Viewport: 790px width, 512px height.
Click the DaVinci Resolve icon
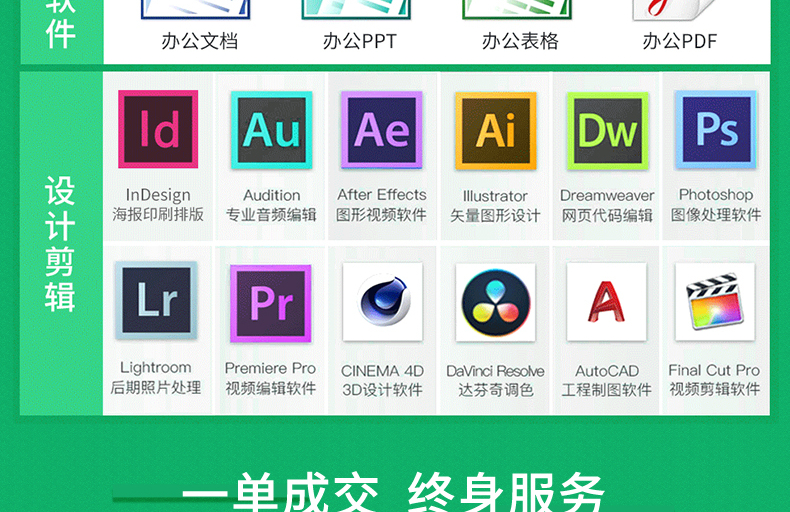point(496,302)
